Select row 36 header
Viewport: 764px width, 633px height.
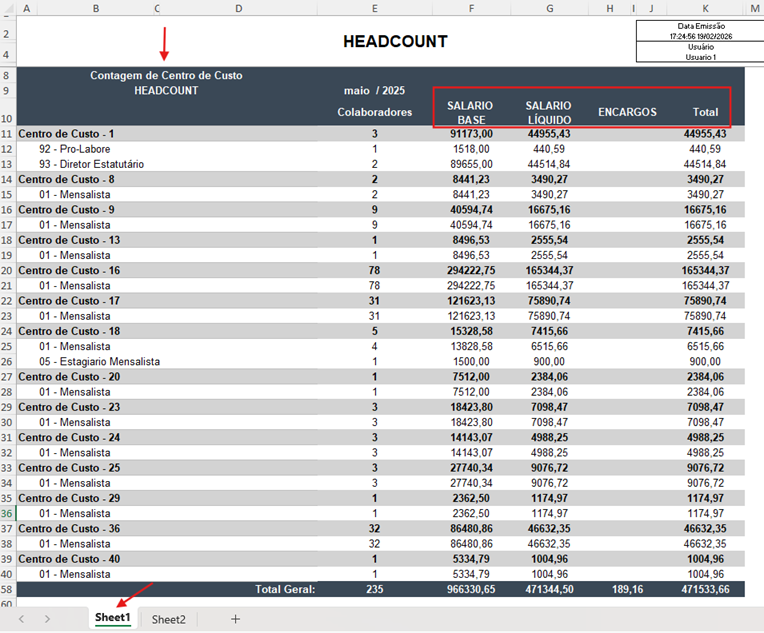click(7, 513)
